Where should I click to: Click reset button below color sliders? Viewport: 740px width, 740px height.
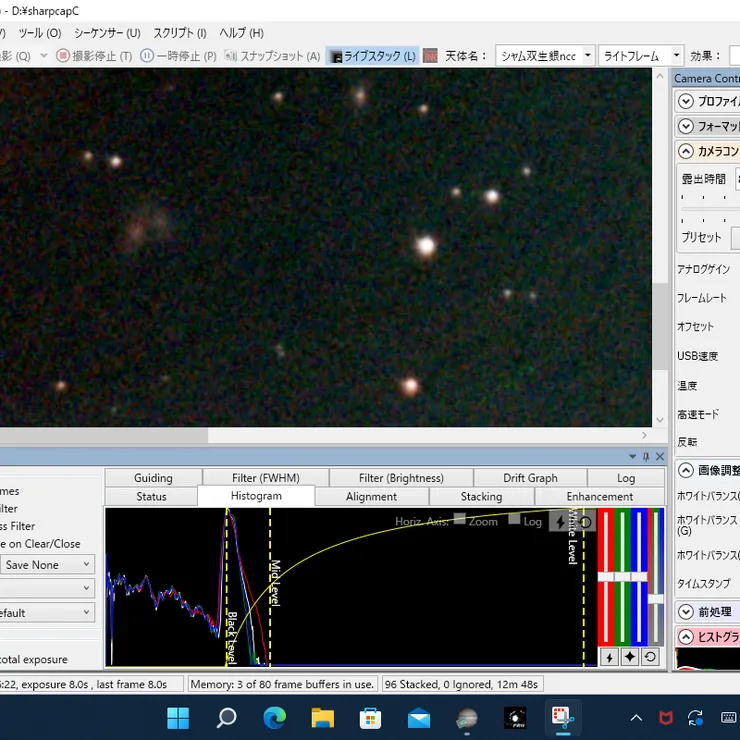click(650, 656)
